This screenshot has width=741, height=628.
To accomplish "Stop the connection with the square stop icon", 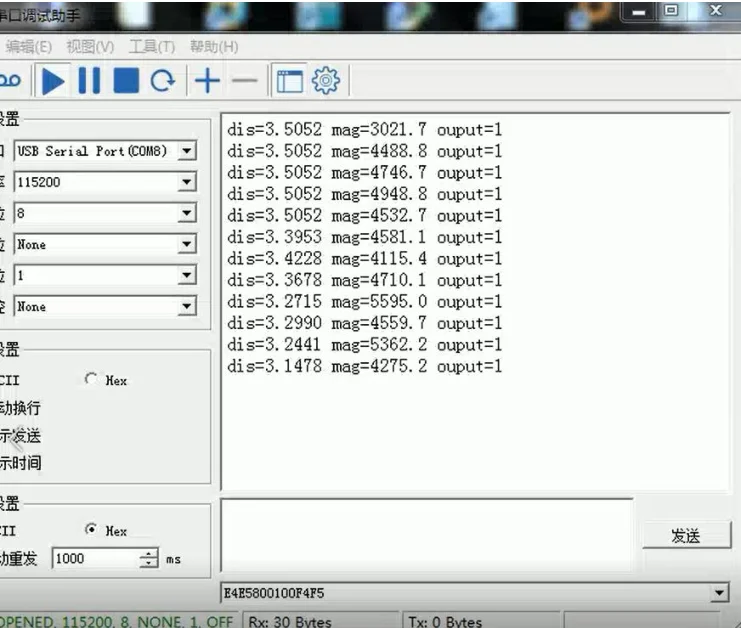I will click(126, 81).
